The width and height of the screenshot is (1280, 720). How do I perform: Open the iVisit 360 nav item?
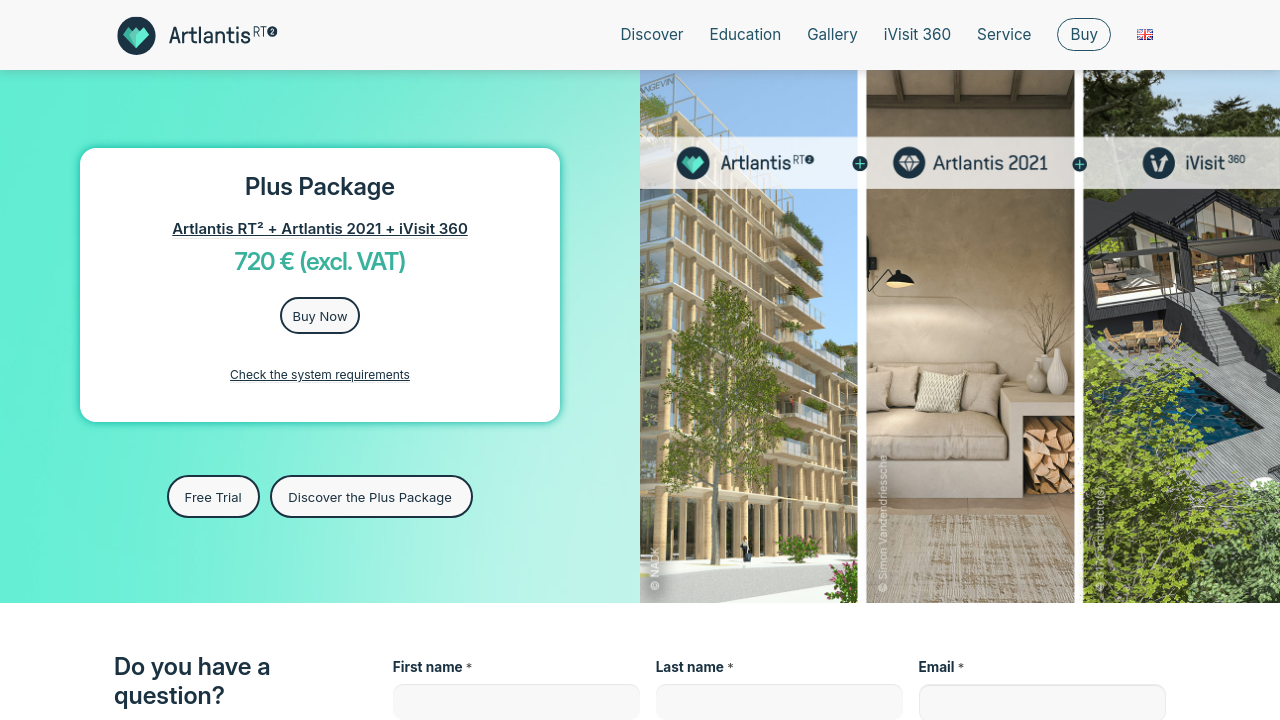[917, 34]
